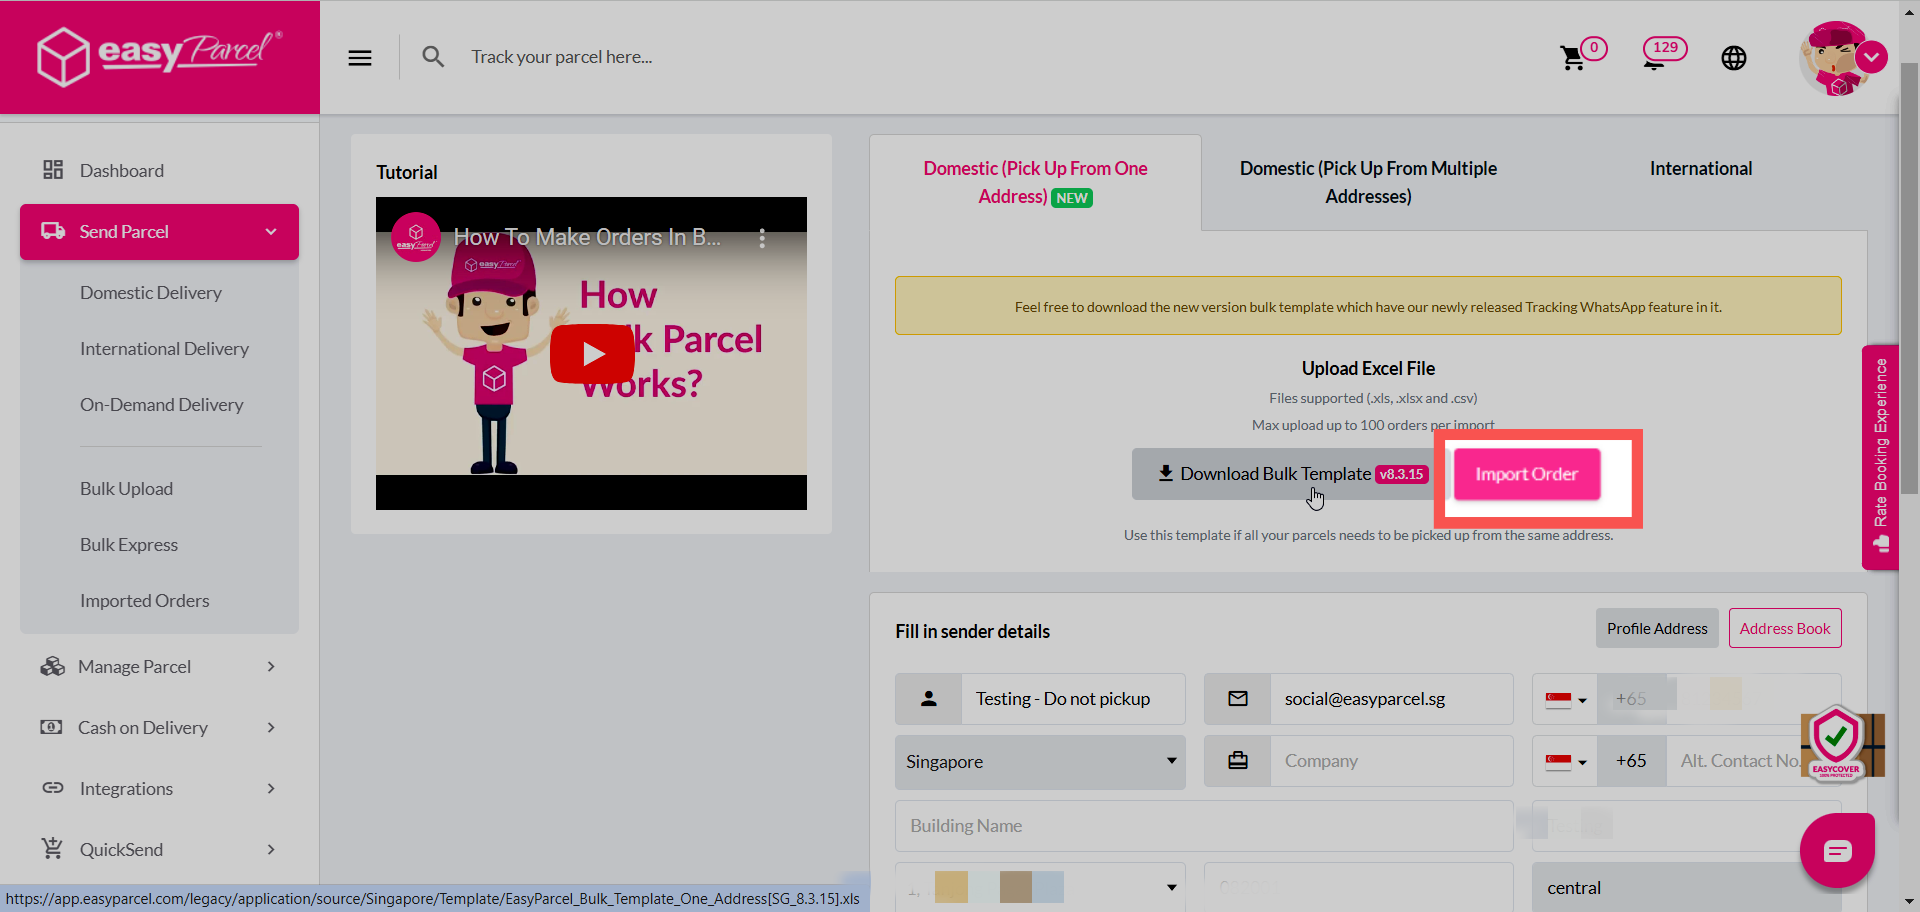Click the email envelope icon

[x=1238, y=699]
